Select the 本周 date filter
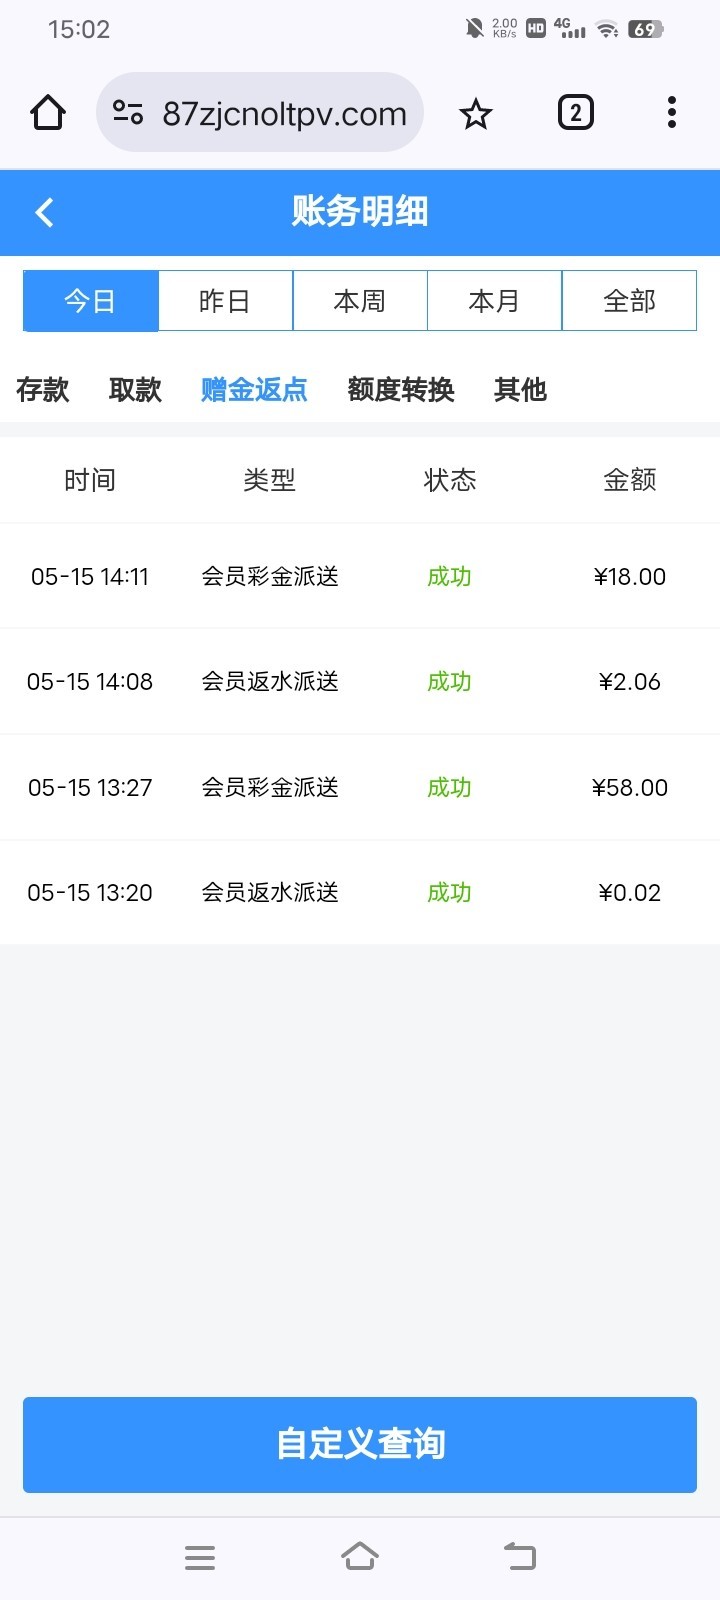This screenshot has height=1600, width=720. (x=360, y=301)
